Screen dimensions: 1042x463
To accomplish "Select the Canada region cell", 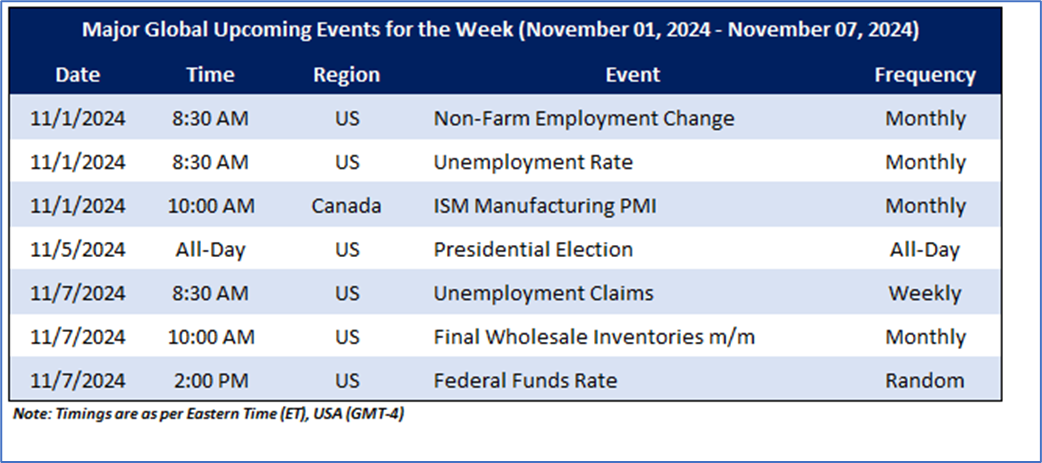I will coord(346,206).
